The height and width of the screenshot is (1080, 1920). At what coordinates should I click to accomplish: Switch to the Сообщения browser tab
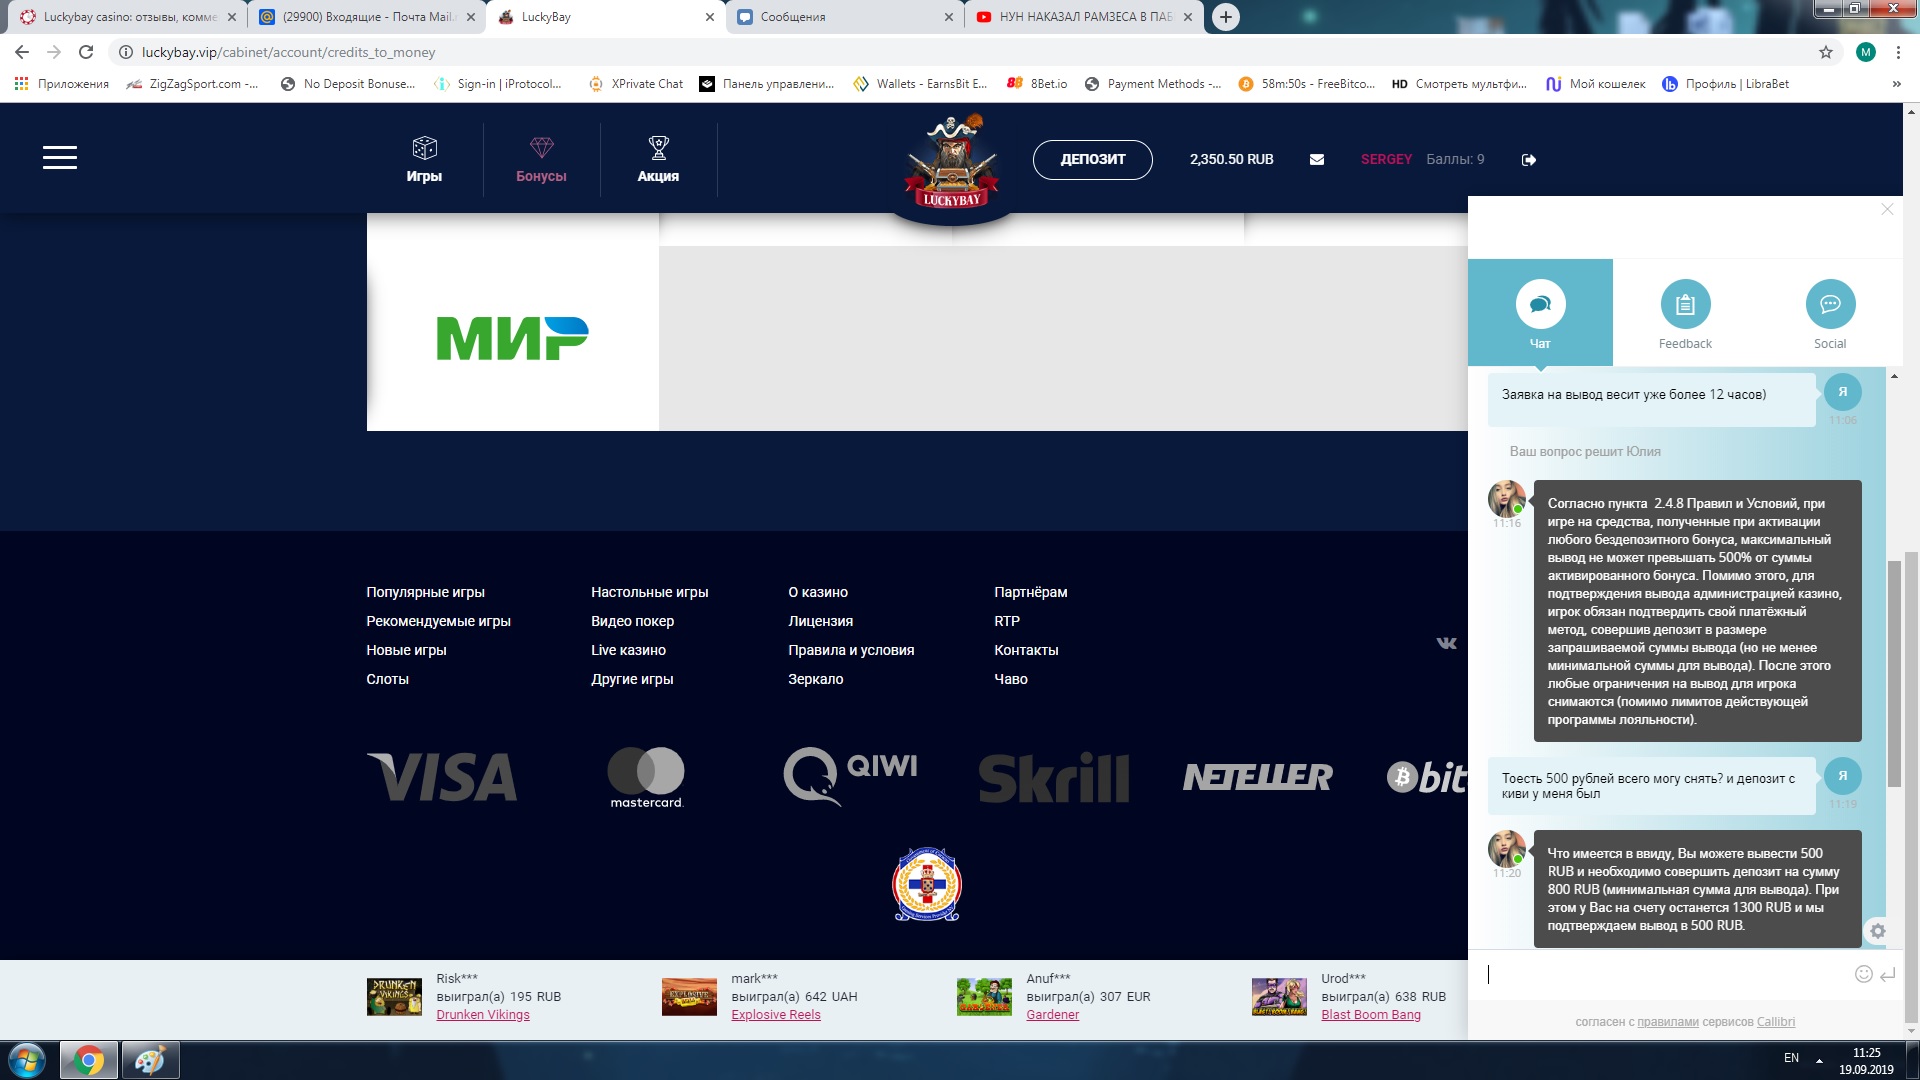click(x=845, y=17)
